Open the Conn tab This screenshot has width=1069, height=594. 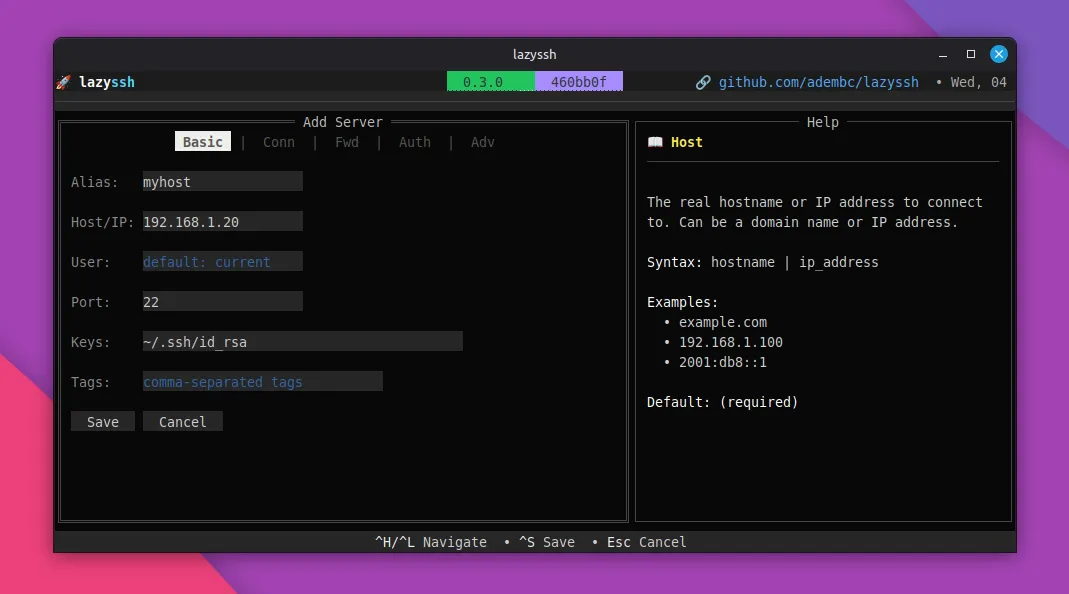pyautogui.click(x=279, y=142)
